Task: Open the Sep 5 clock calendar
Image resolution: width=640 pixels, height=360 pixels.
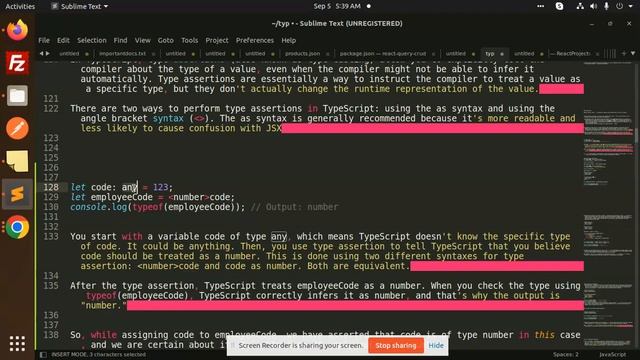Action: pyautogui.click(x=337, y=6)
